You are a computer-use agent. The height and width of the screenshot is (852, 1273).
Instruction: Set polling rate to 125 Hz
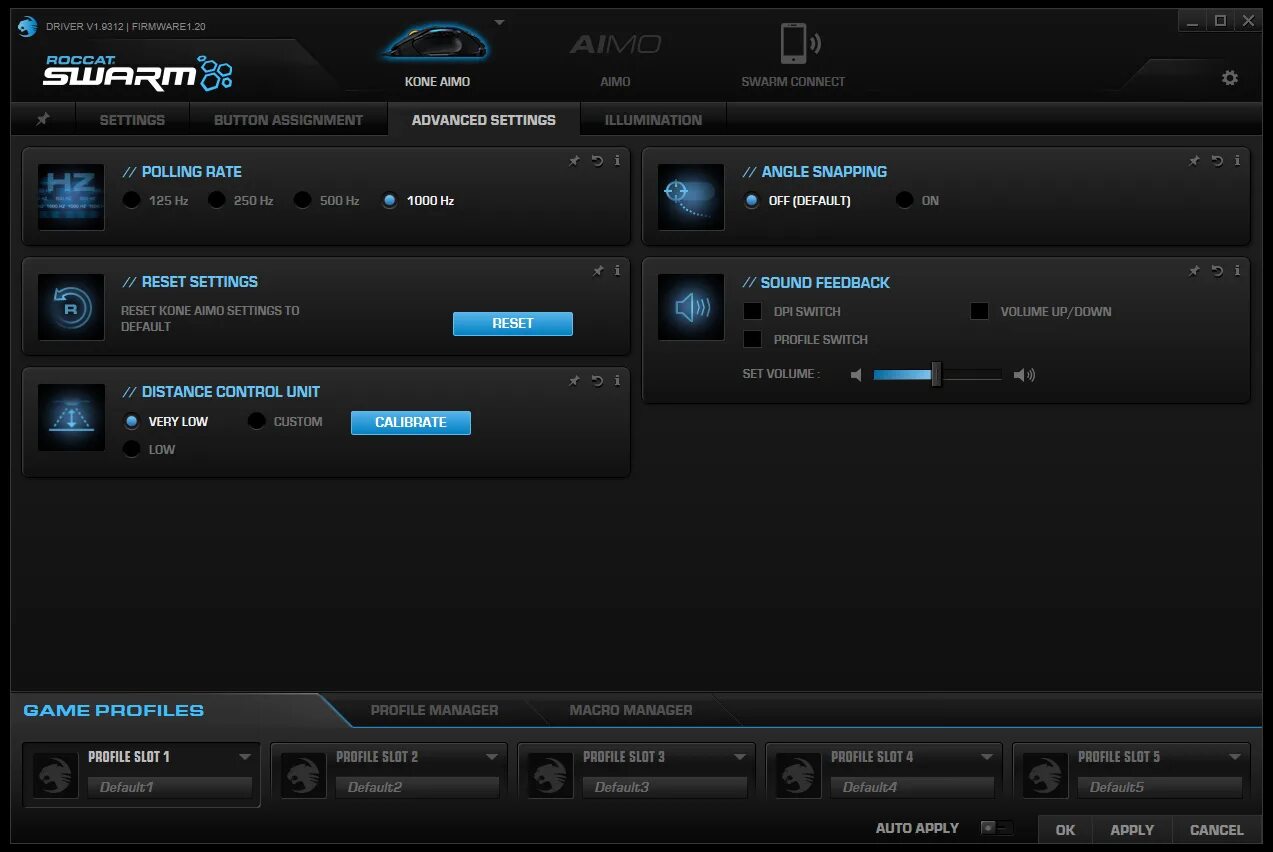coord(131,200)
